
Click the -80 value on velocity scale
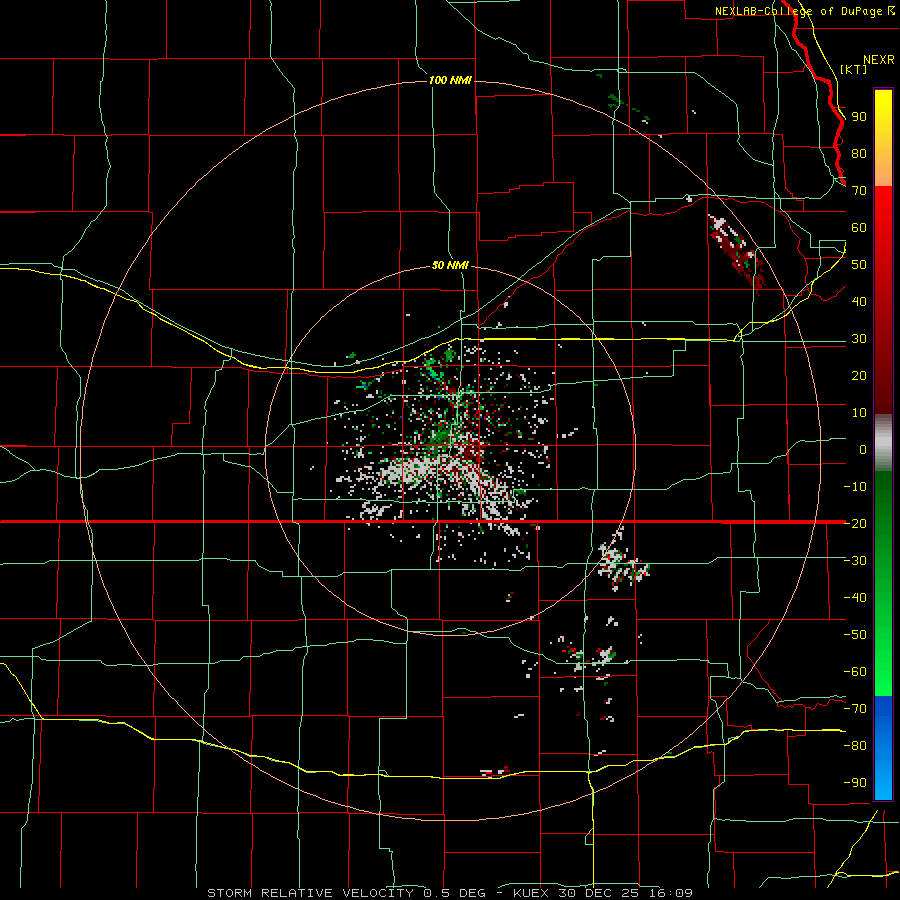tap(855, 746)
